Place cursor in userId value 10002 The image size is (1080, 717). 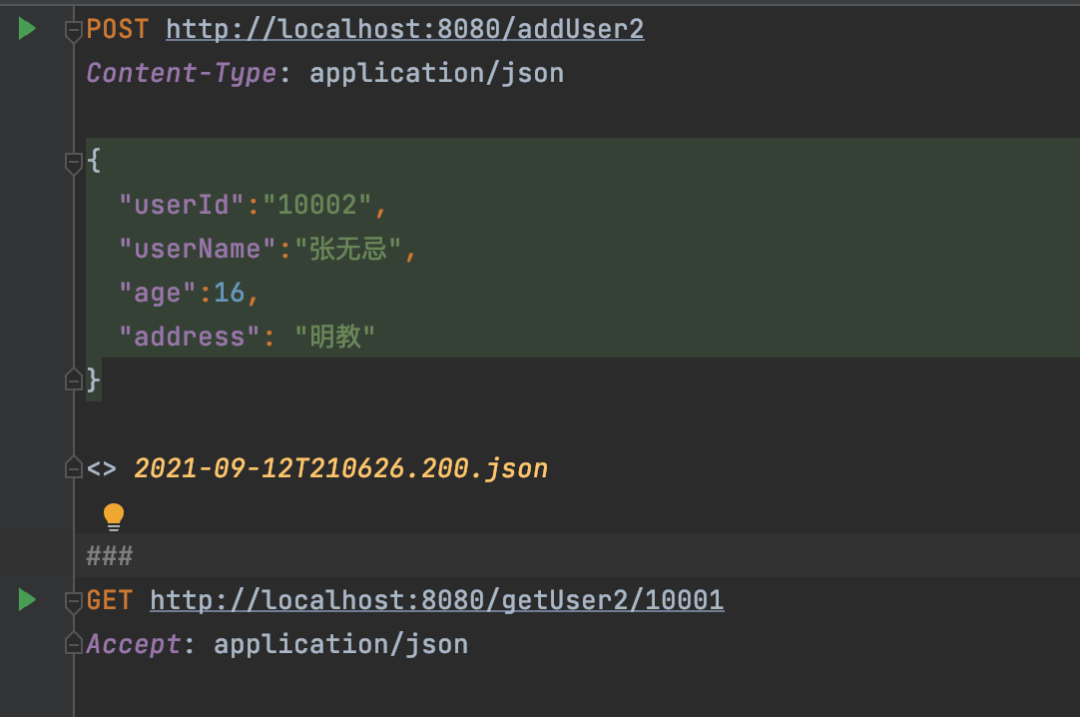[x=317, y=205]
